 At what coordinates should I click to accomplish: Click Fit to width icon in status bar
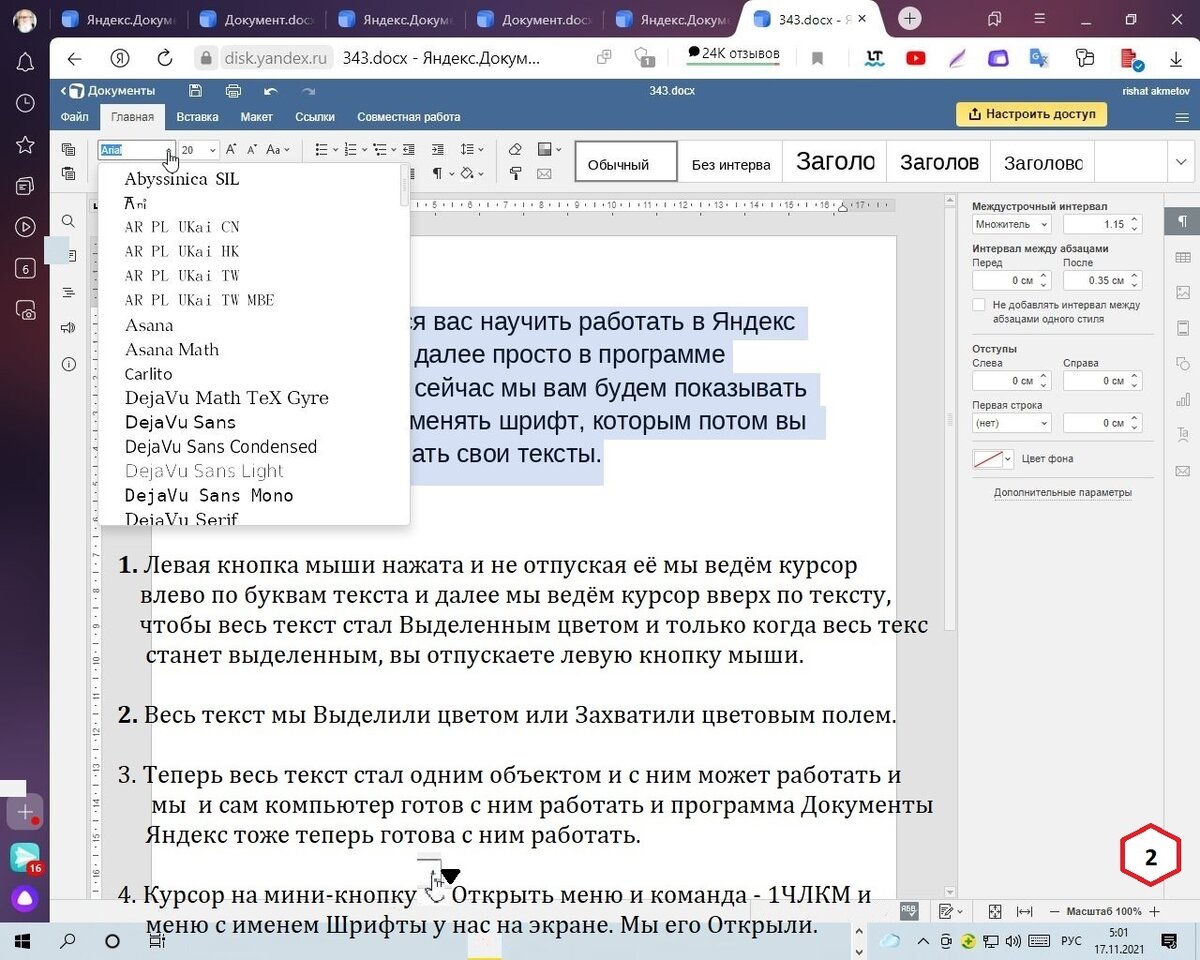(x=1024, y=912)
